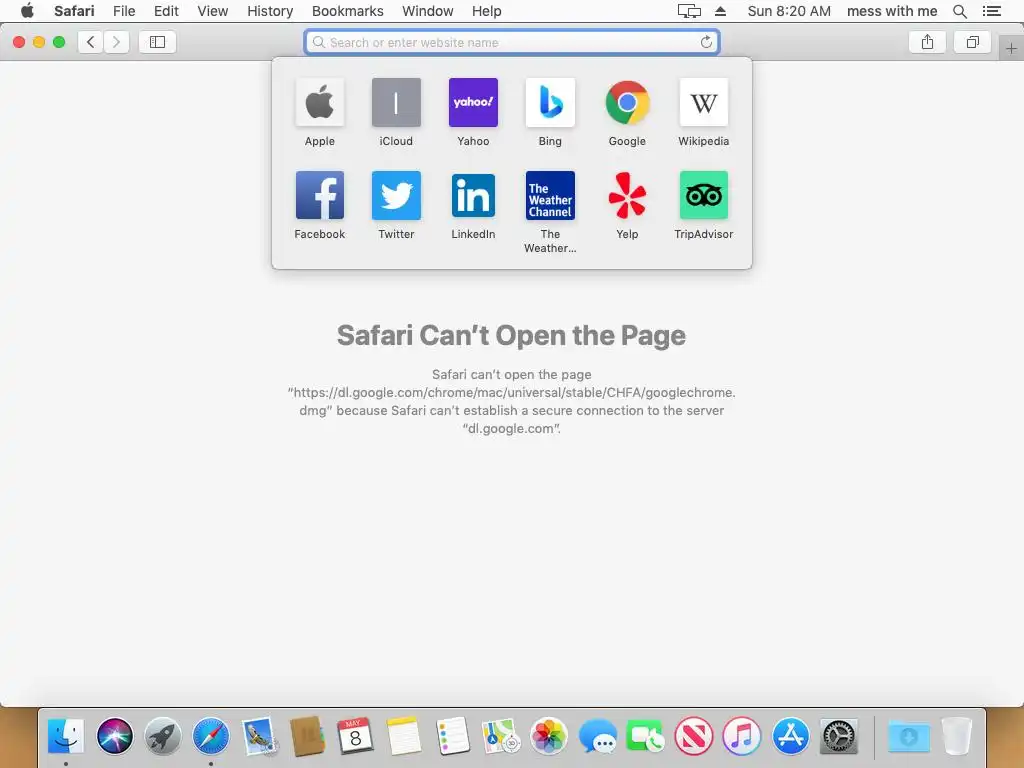Screen dimensions: 1024x768
Task: Add a new tab with the plus button
Action: coord(1011,48)
